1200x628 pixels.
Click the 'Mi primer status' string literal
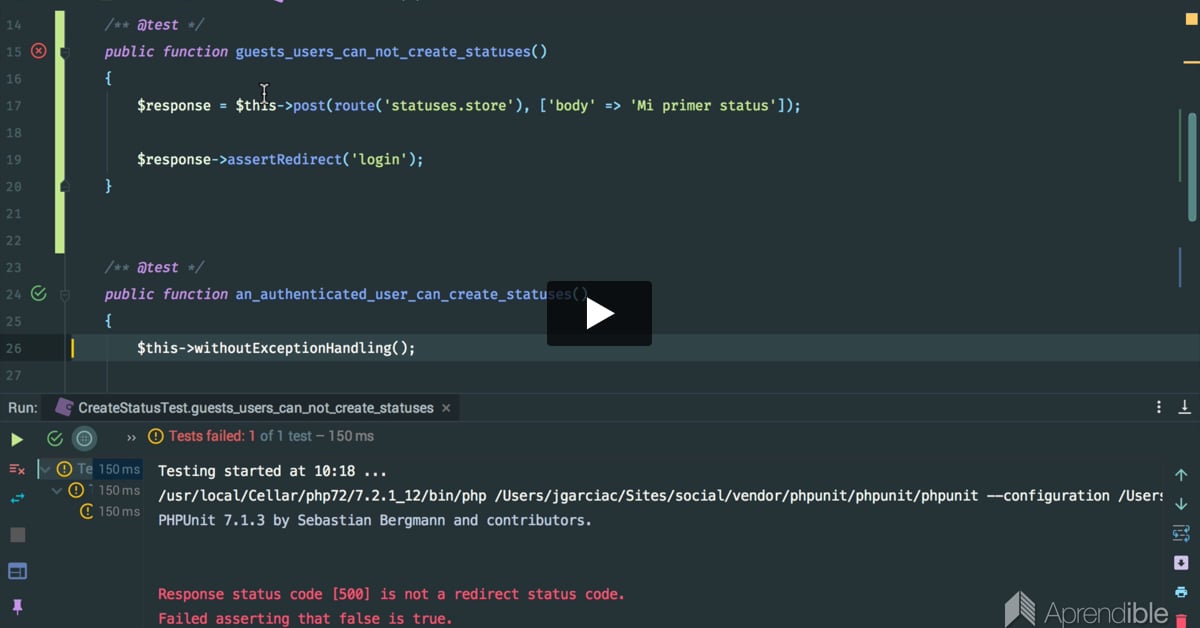pyautogui.click(x=703, y=105)
